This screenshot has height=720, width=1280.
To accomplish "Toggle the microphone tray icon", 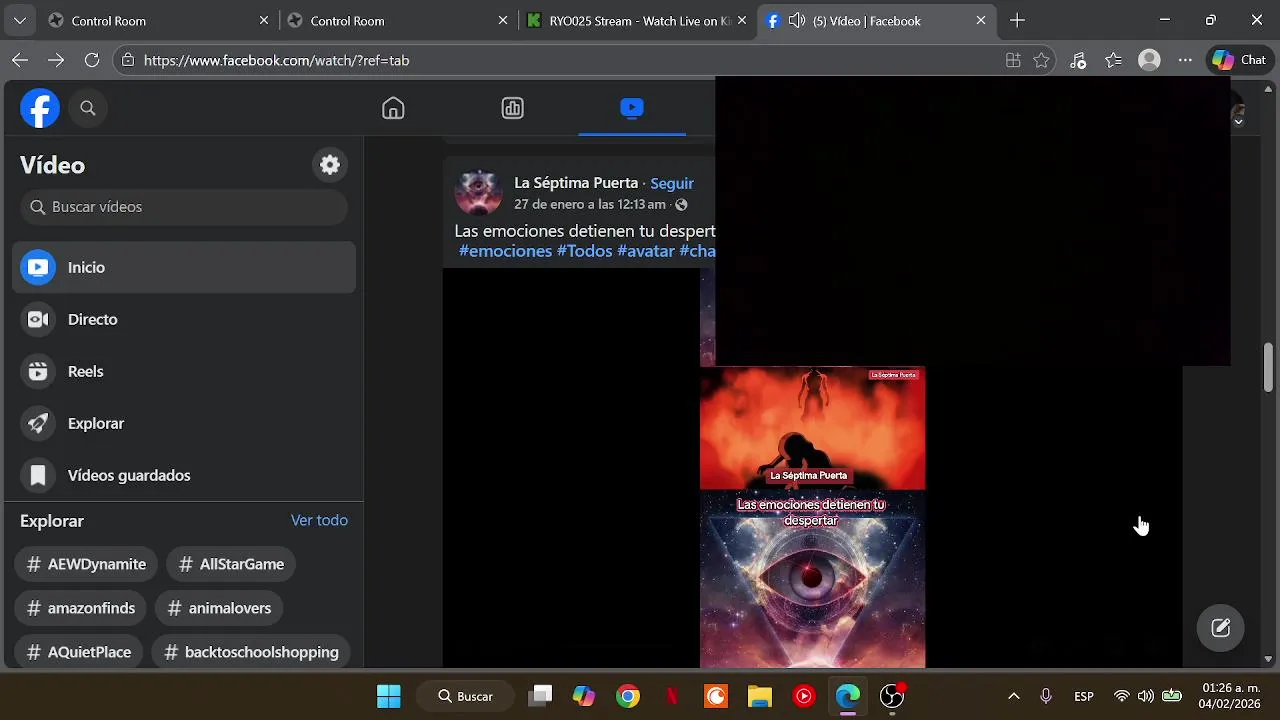I will click(x=1046, y=696).
